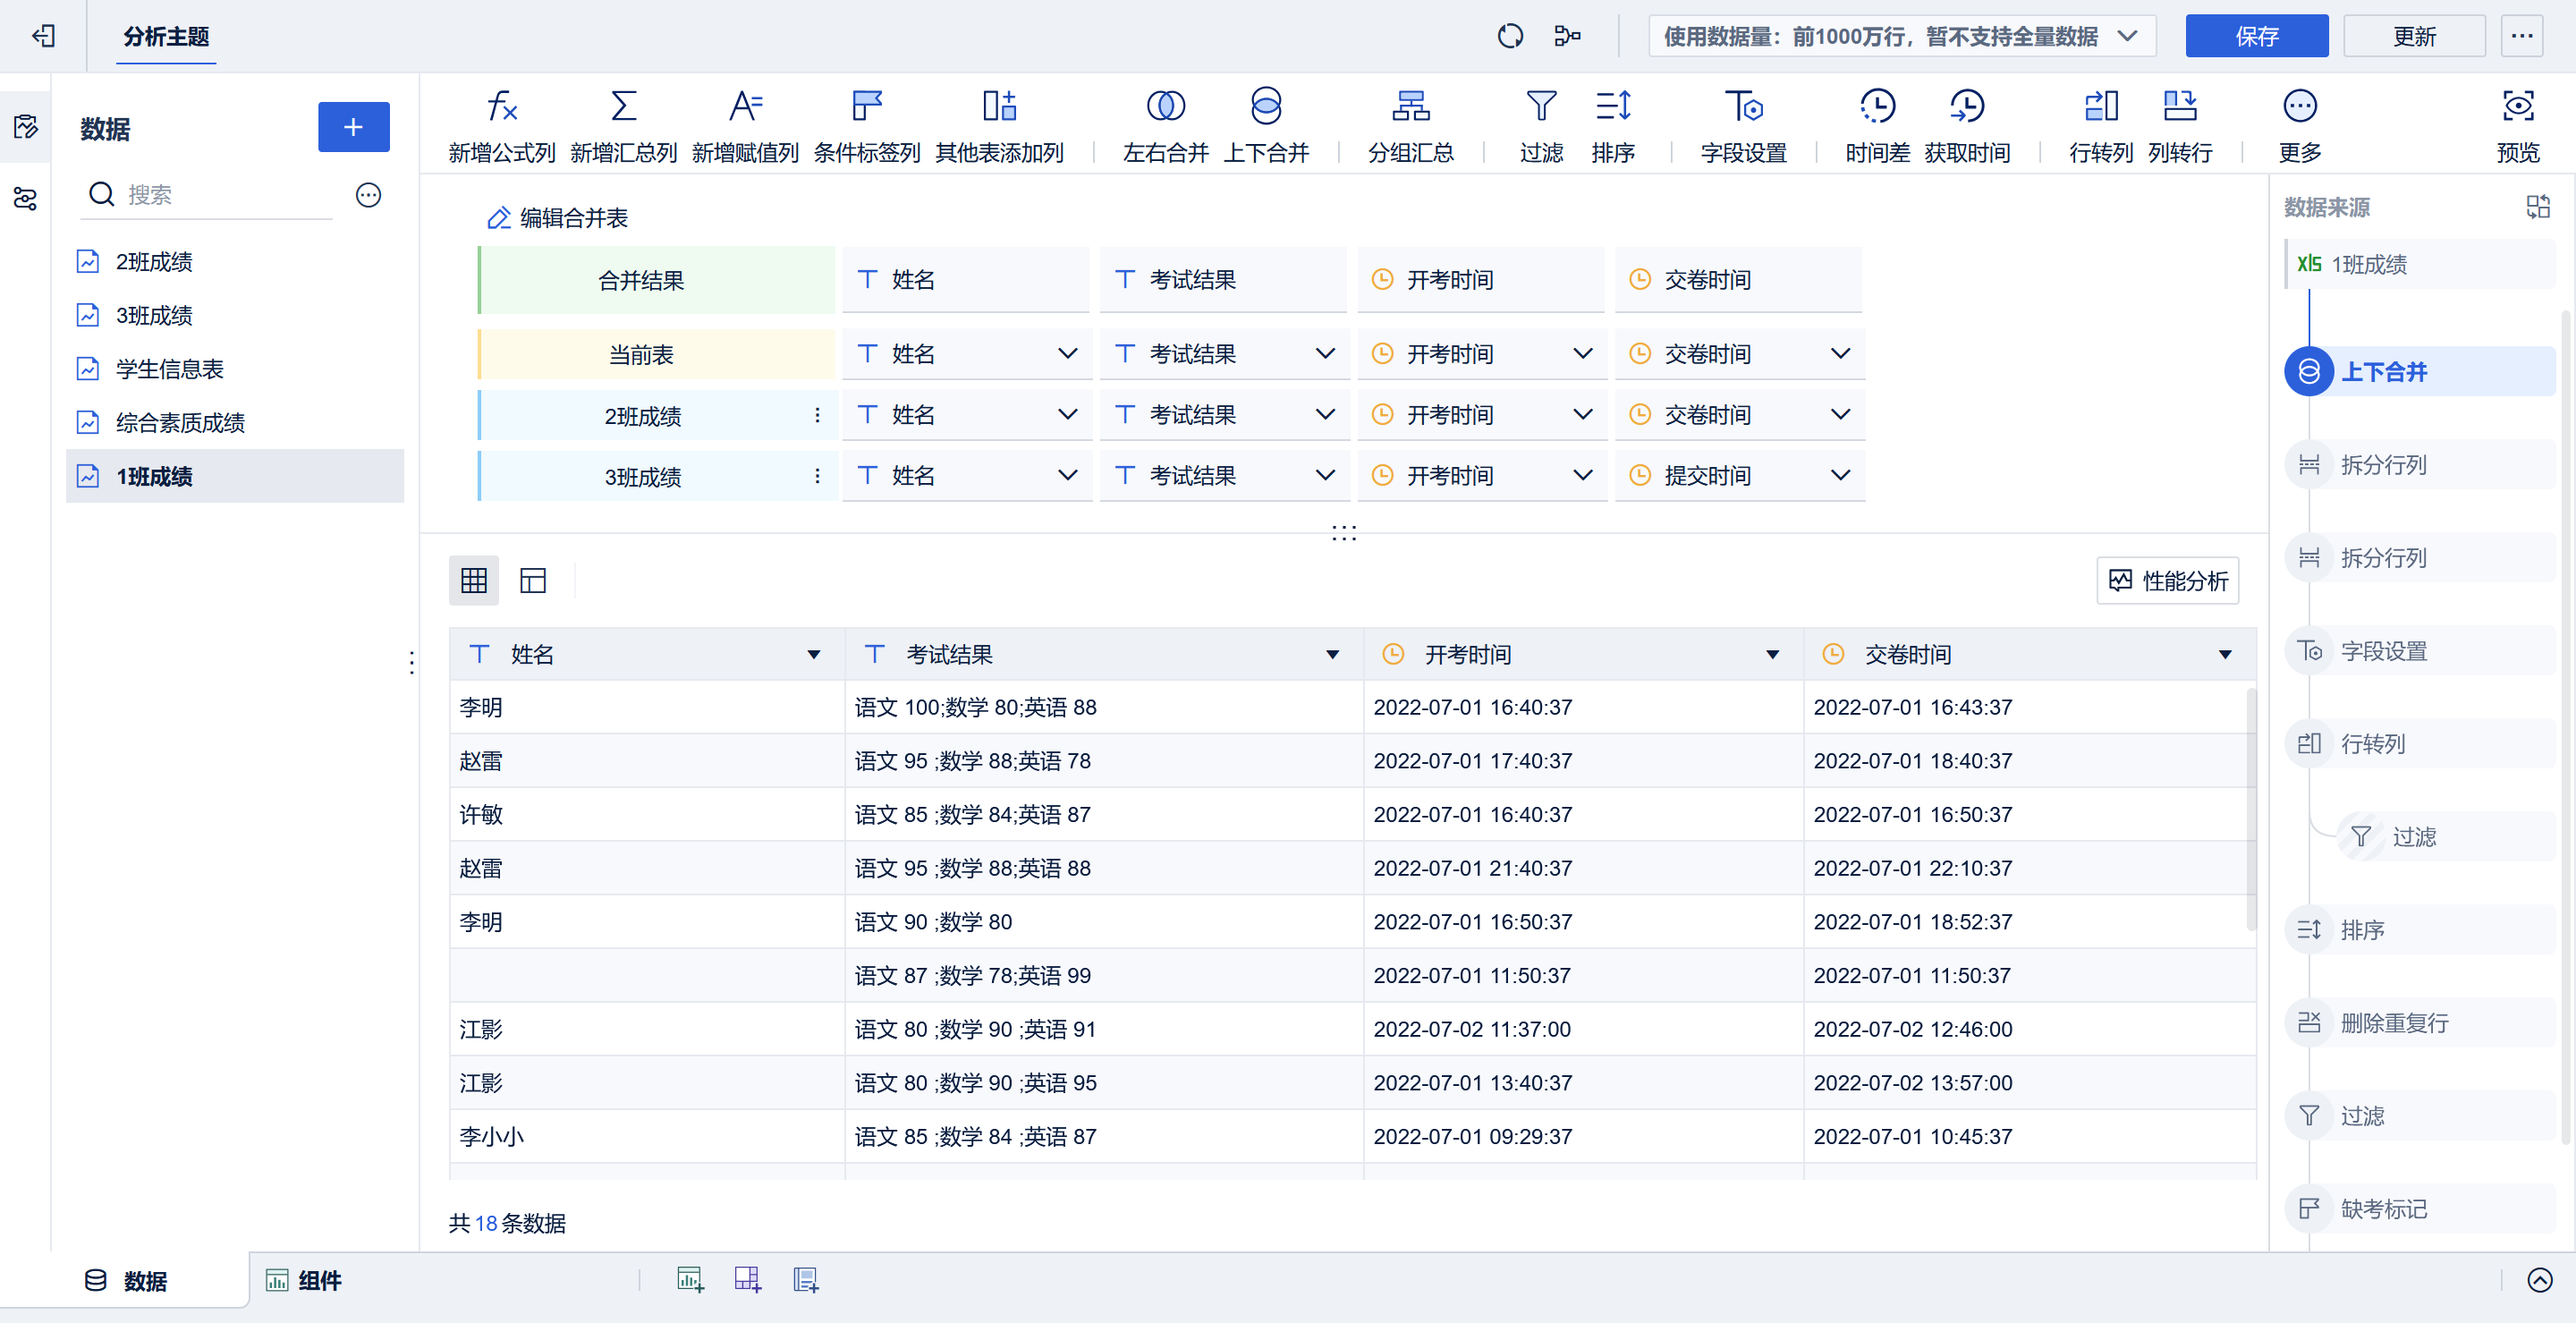
Task: Expand 3班成绩 提交时间 field dropdown
Action: click(x=1840, y=476)
